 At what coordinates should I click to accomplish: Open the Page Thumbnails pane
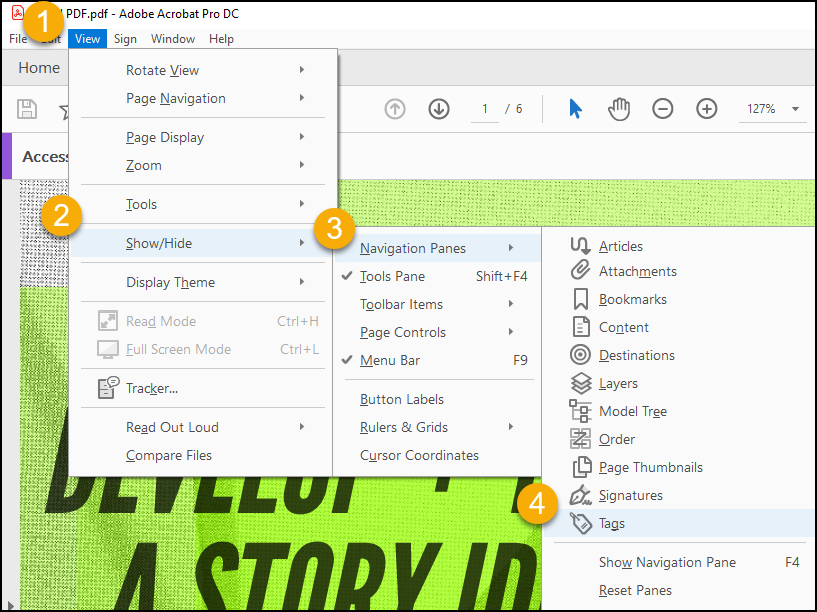point(679,468)
